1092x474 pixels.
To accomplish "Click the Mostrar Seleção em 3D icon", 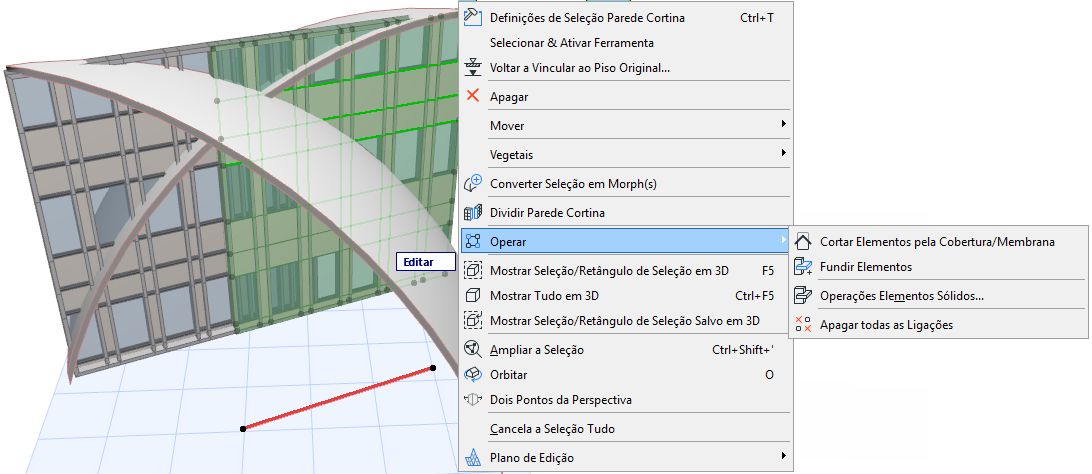I will click(x=473, y=270).
